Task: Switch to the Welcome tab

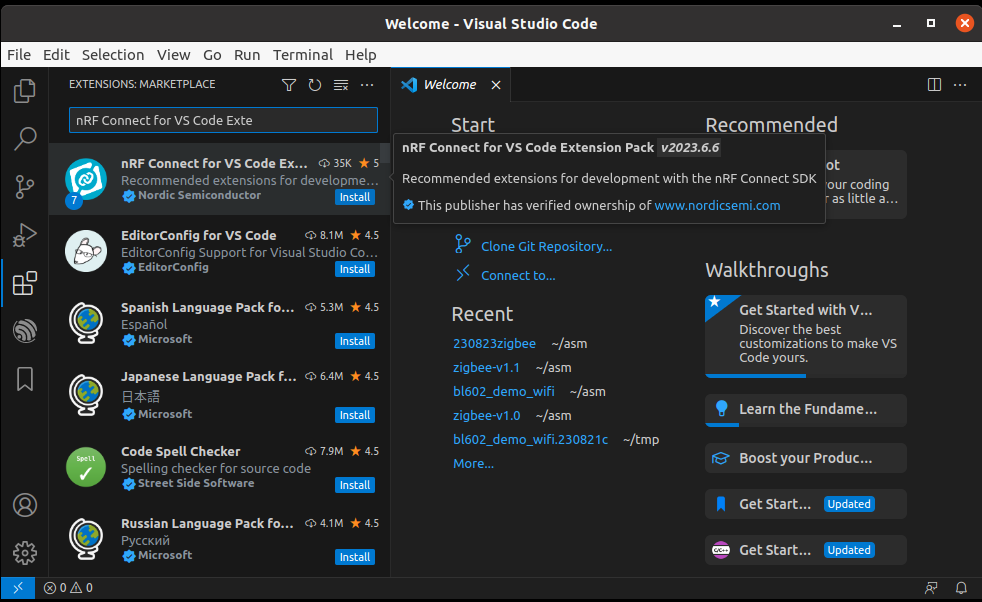Action: (x=450, y=85)
